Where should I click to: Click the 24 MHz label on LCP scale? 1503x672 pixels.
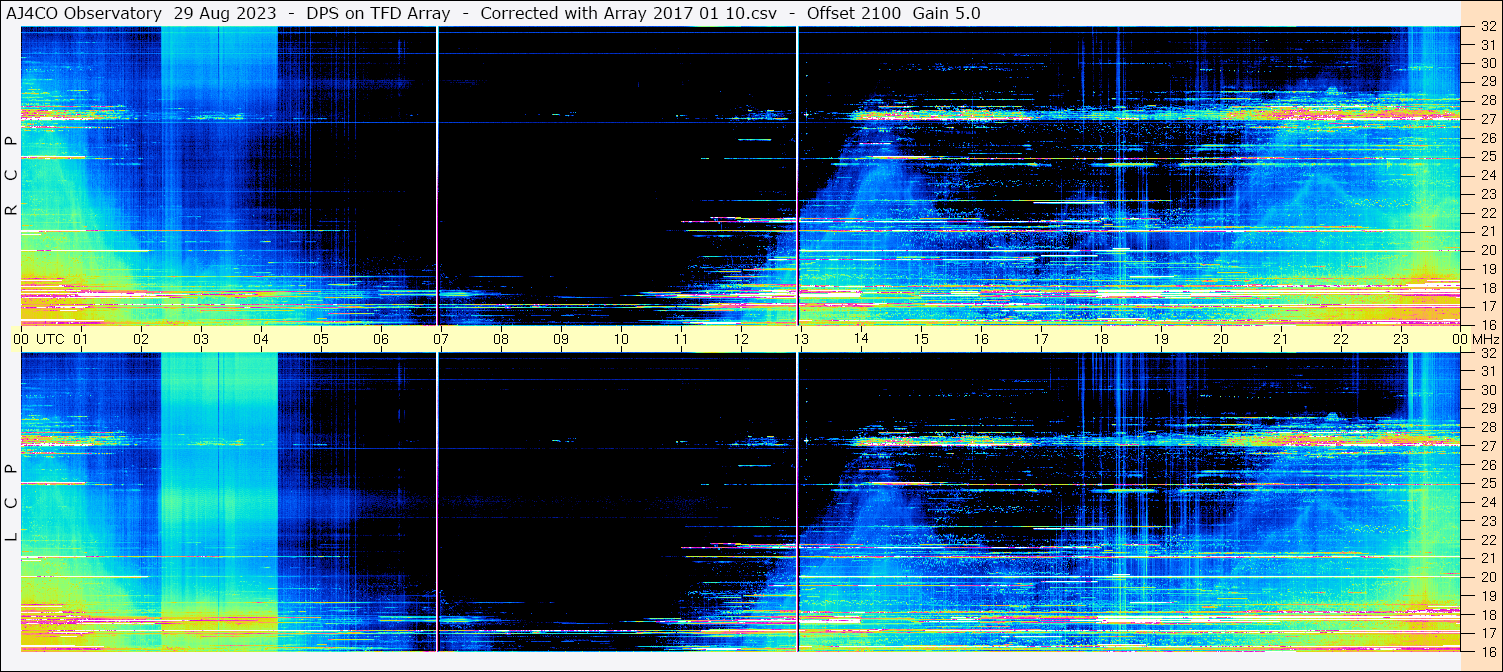[1486, 502]
